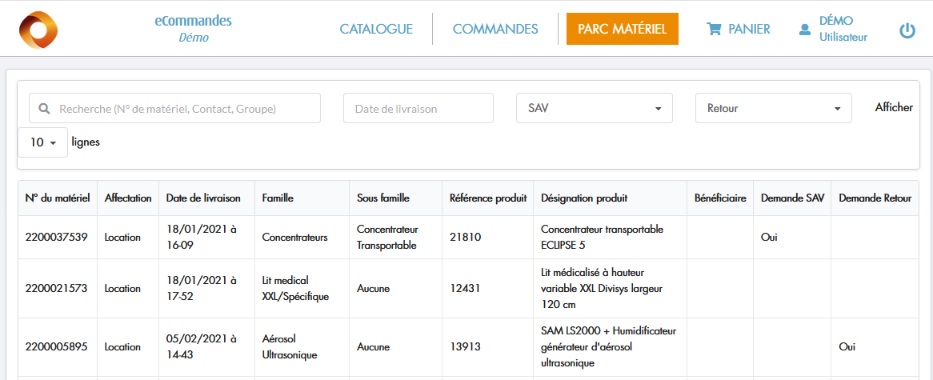Sort by Date de livraison column header
The image size is (933, 380).
click(x=203, y=198)
